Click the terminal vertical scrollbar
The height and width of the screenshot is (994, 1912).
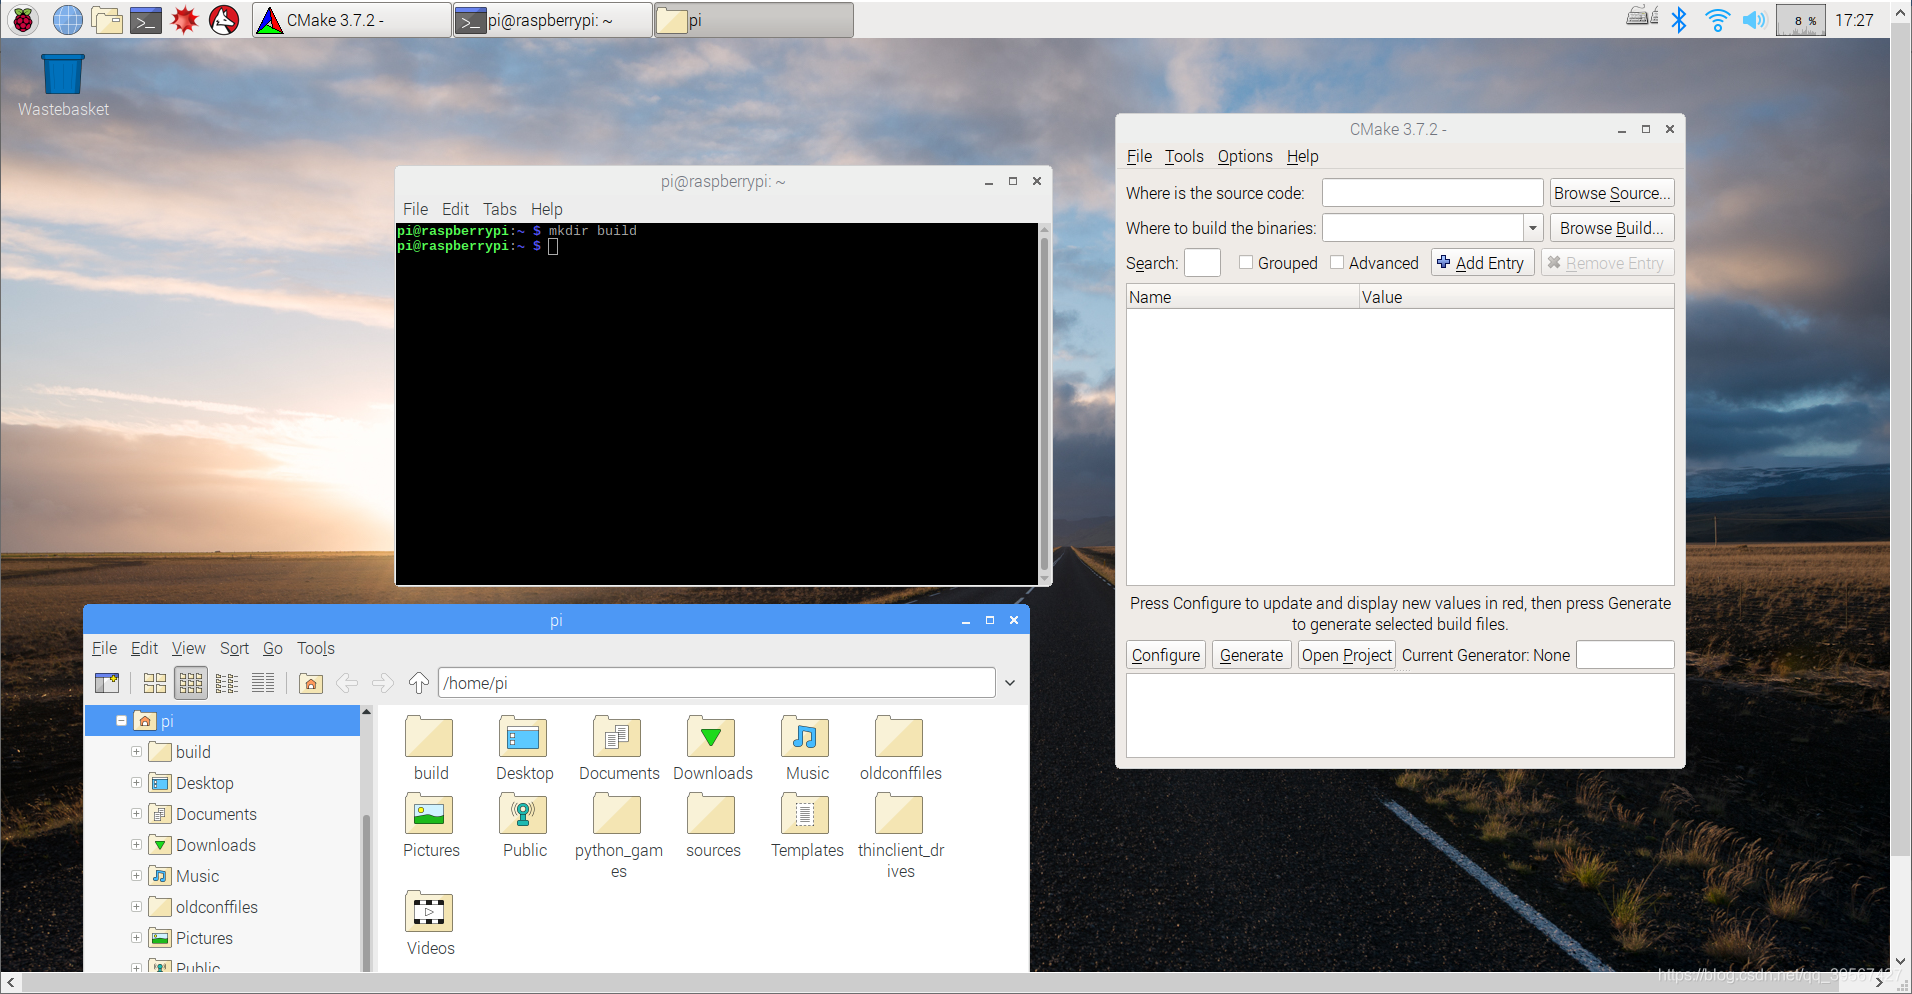point(1045,403)
